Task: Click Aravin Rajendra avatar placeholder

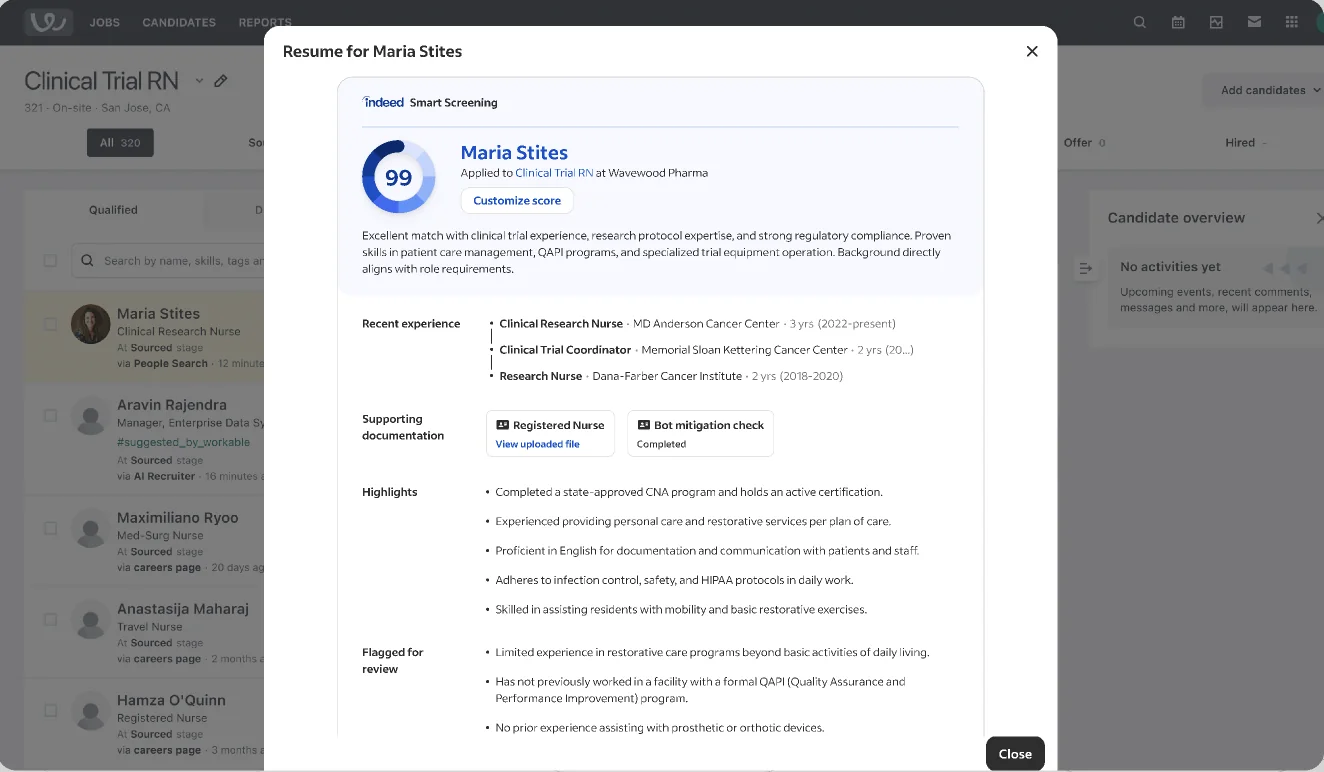Action: [x=91, y=416]
